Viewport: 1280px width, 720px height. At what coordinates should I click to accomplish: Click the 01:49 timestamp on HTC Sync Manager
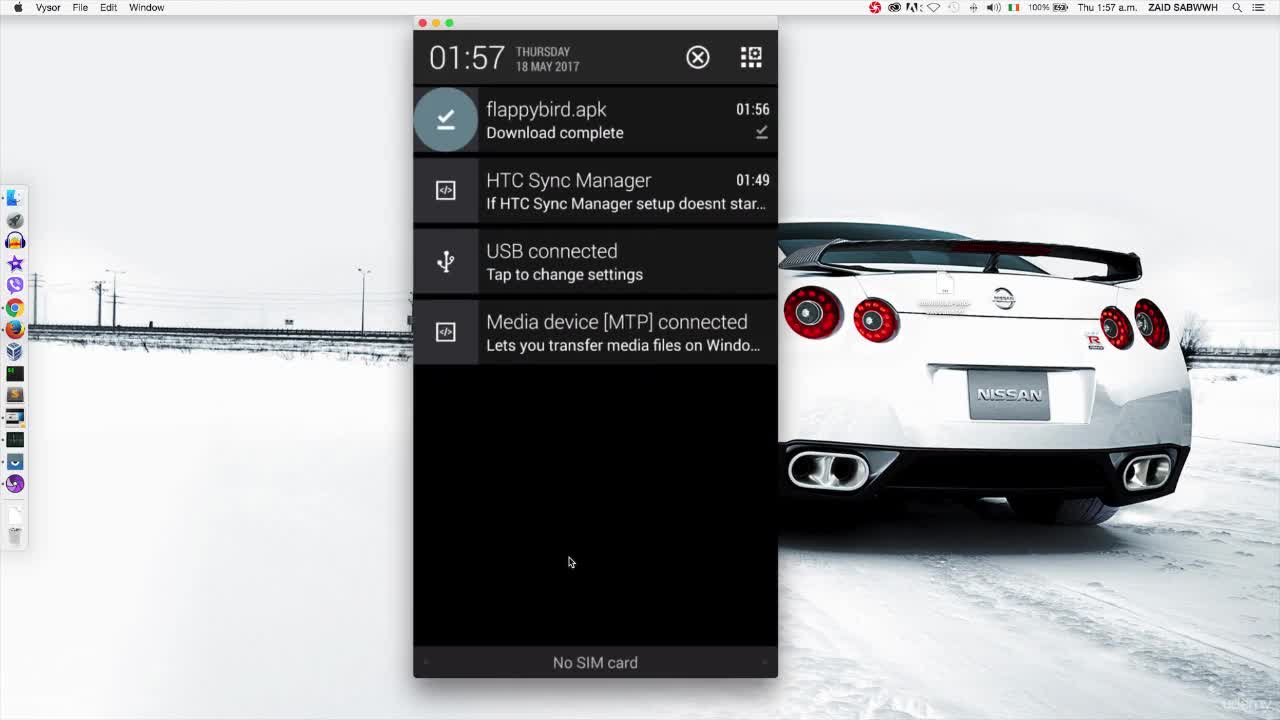click(x=752, y=180)
